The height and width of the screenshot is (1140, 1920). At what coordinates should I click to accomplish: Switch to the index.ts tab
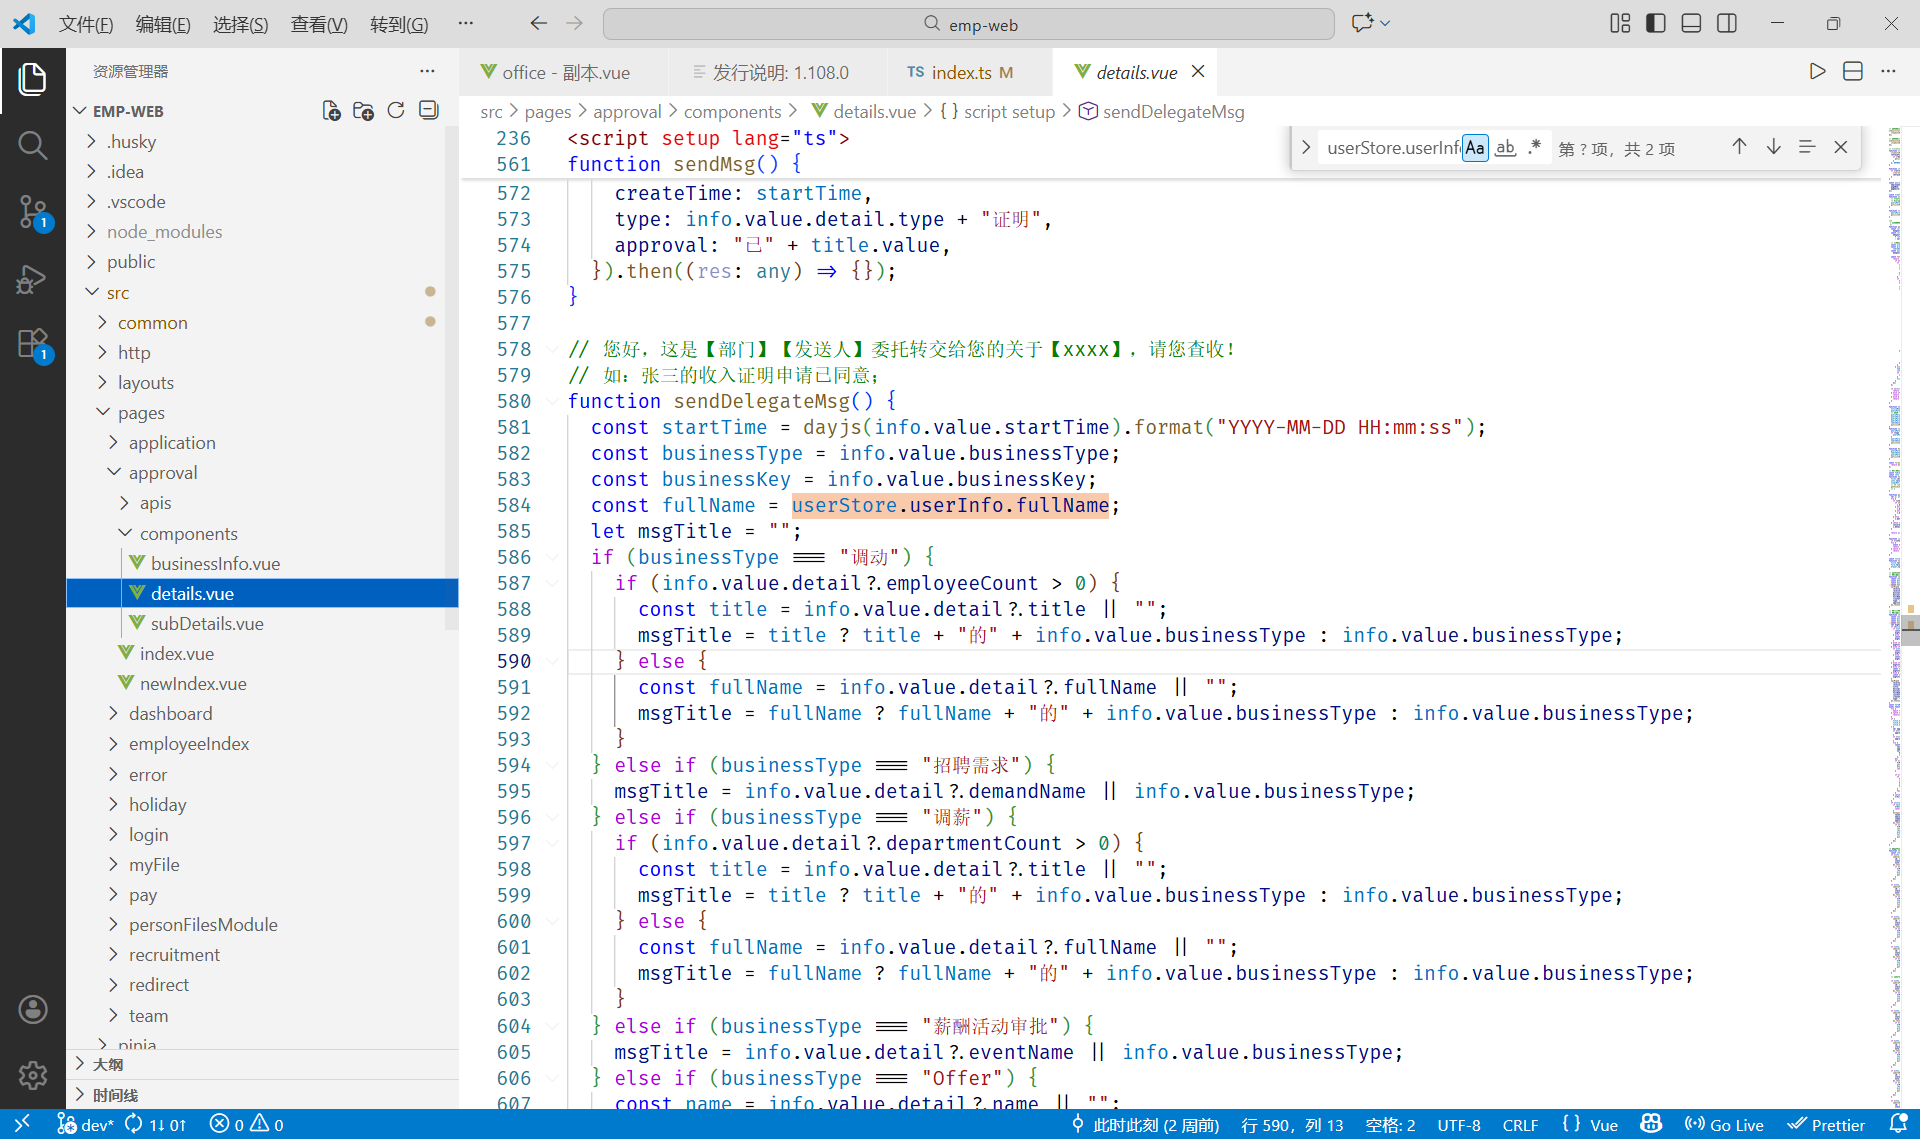pyautogui.click(x=960, y=72)
